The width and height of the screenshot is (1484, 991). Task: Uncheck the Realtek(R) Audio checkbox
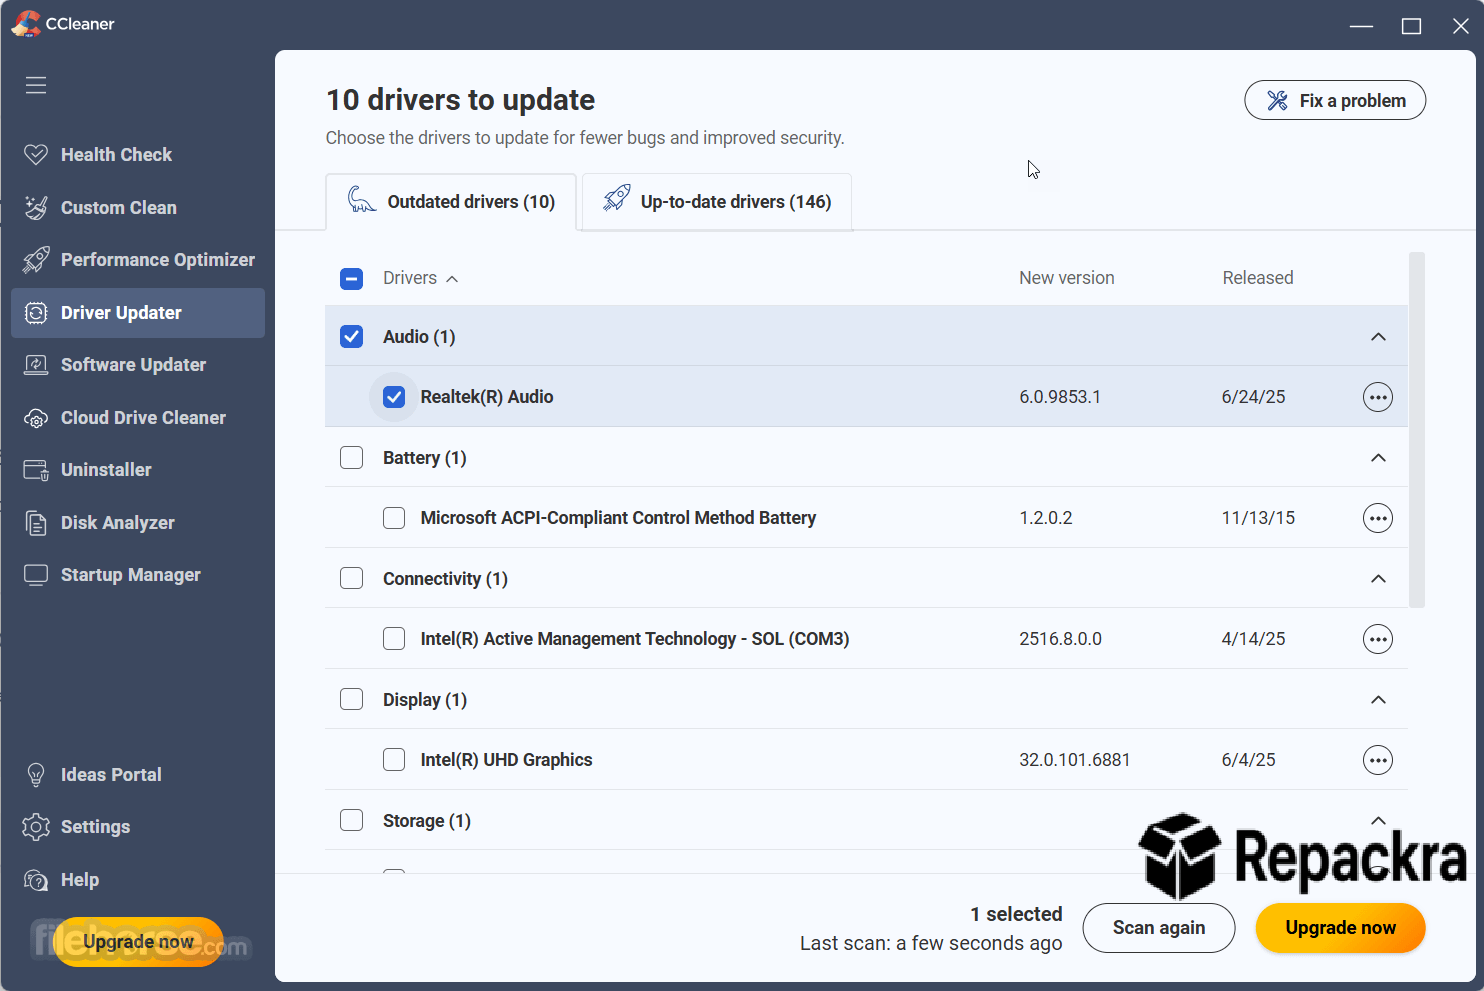point(394,397)
